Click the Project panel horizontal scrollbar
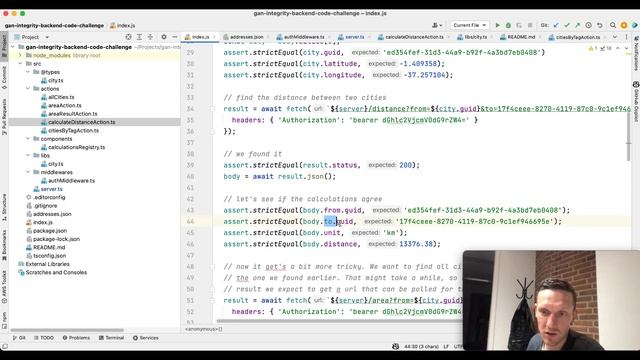This screenshot has width=640, height=360. 67,330
